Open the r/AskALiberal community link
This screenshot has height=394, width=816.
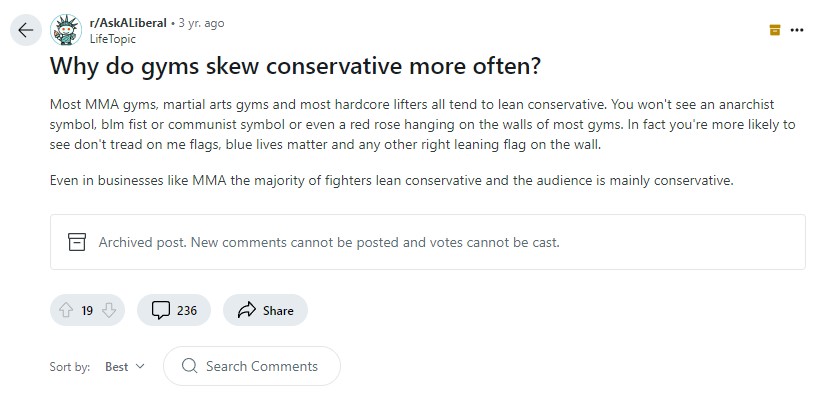[x=128, y=23]
